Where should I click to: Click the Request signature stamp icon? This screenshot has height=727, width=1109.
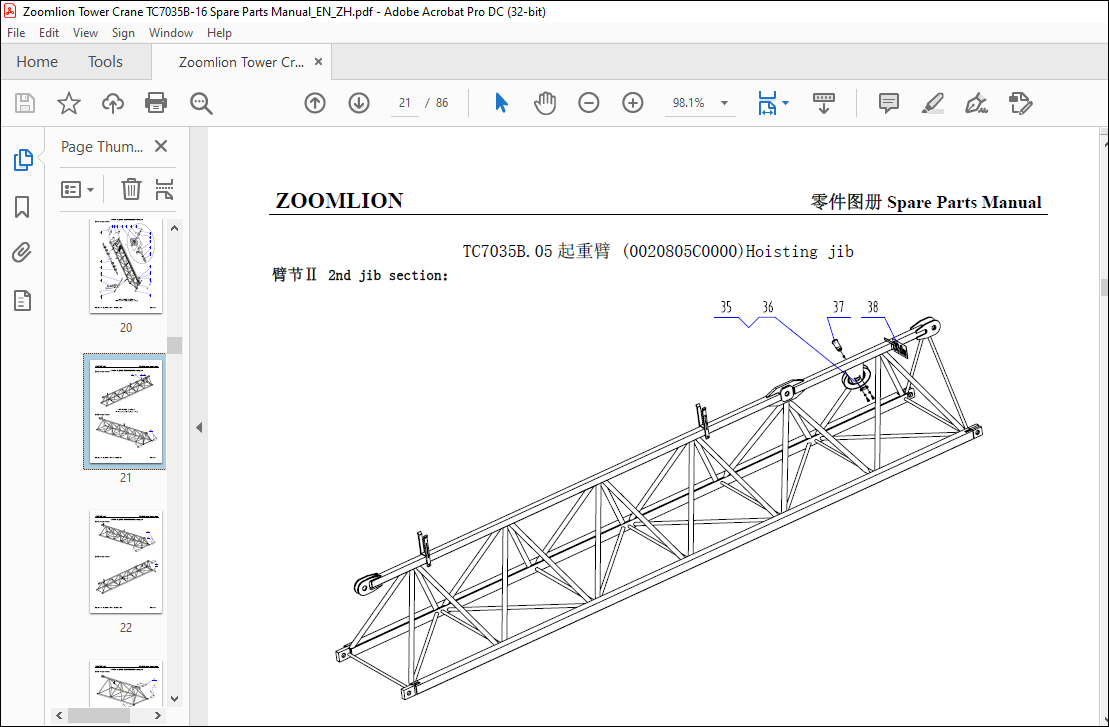pyautogui.click(x=1021, y=103)
